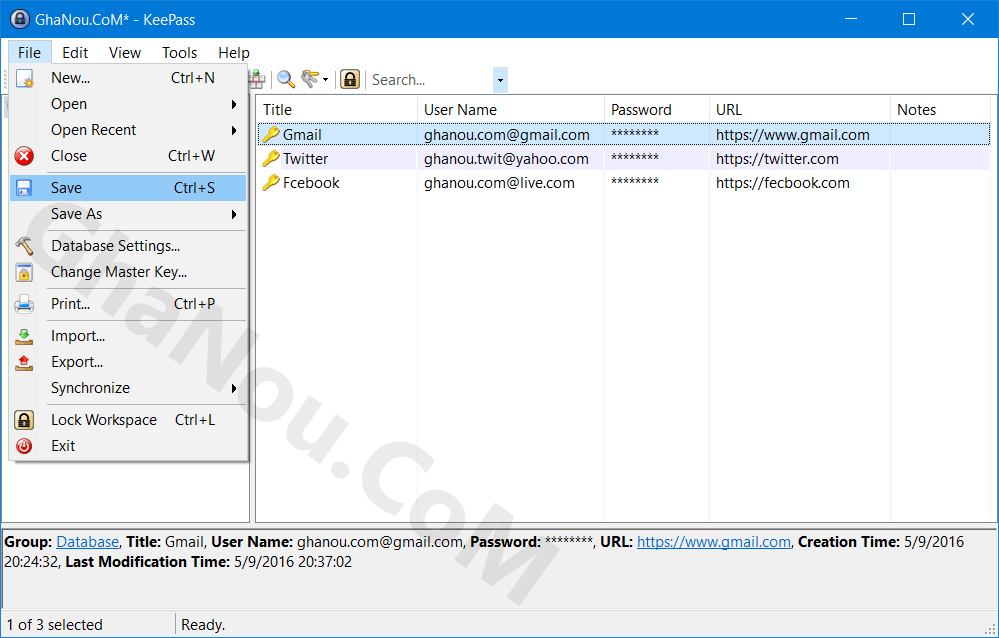Screen dimensions: 999x638
Task: Choose New... from the File menu
Action: coord(128,78)
